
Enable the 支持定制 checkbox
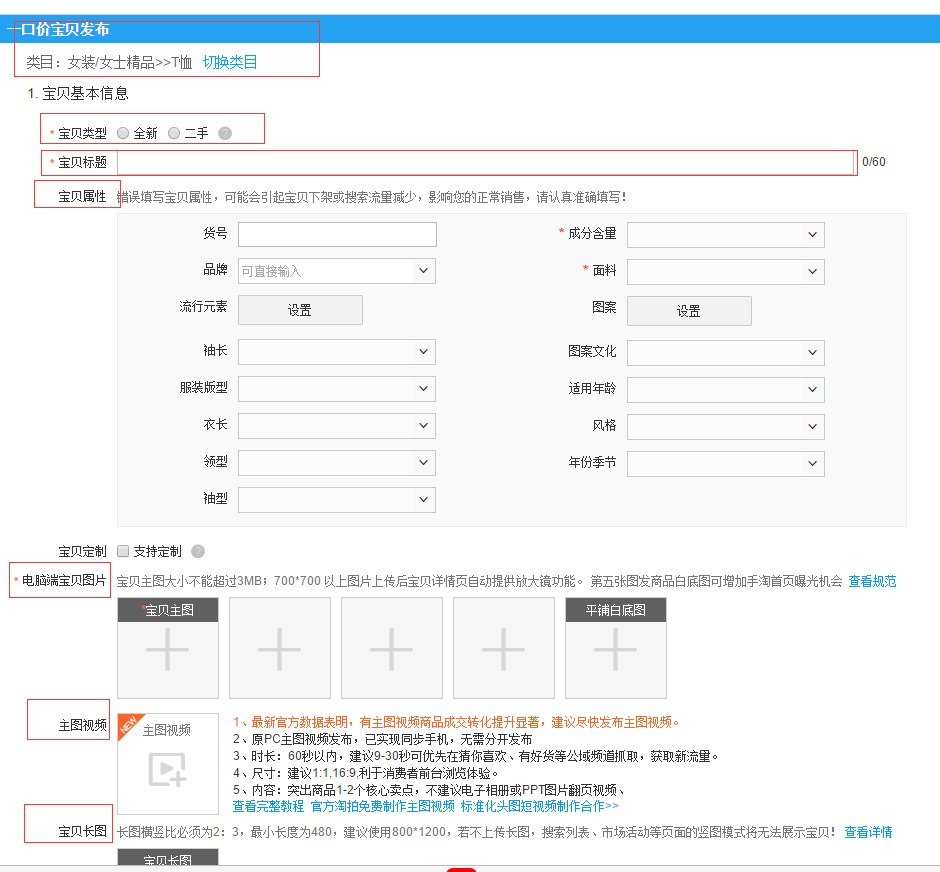coord(123,551)
